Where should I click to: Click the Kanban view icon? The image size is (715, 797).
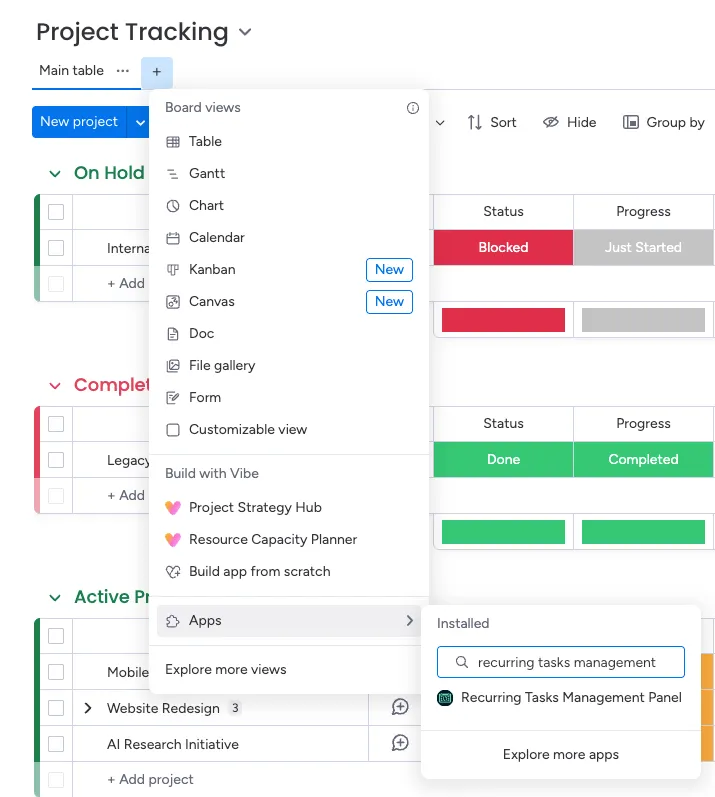[173, 270]
